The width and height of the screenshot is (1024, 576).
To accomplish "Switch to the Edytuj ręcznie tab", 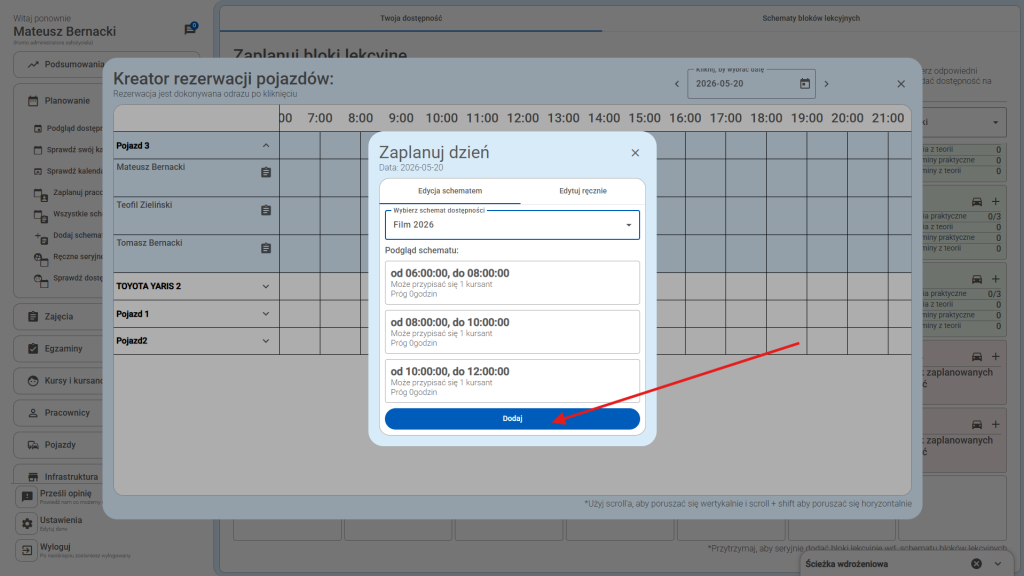I will tap(582, 191).
